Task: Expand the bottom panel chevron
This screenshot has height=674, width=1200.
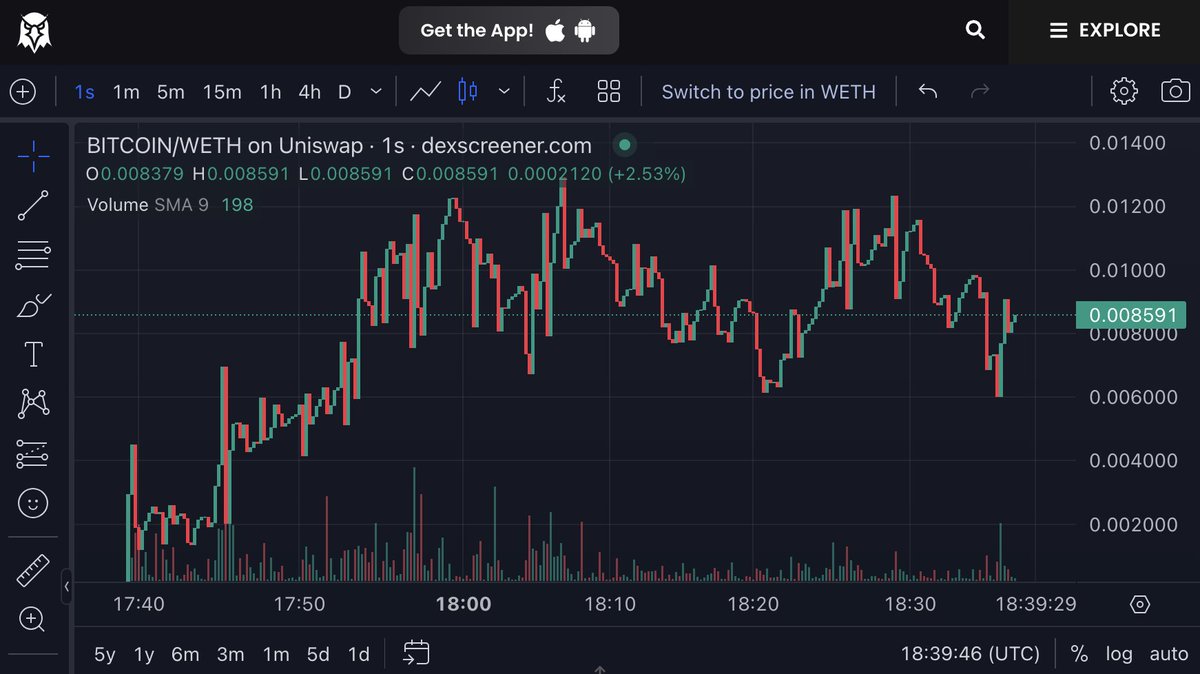Action: [600, 668]
